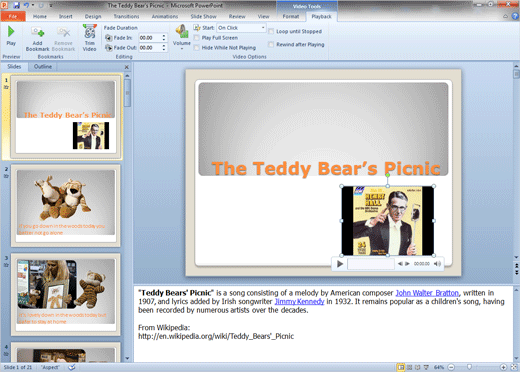Click the spell check status icon

72,367
